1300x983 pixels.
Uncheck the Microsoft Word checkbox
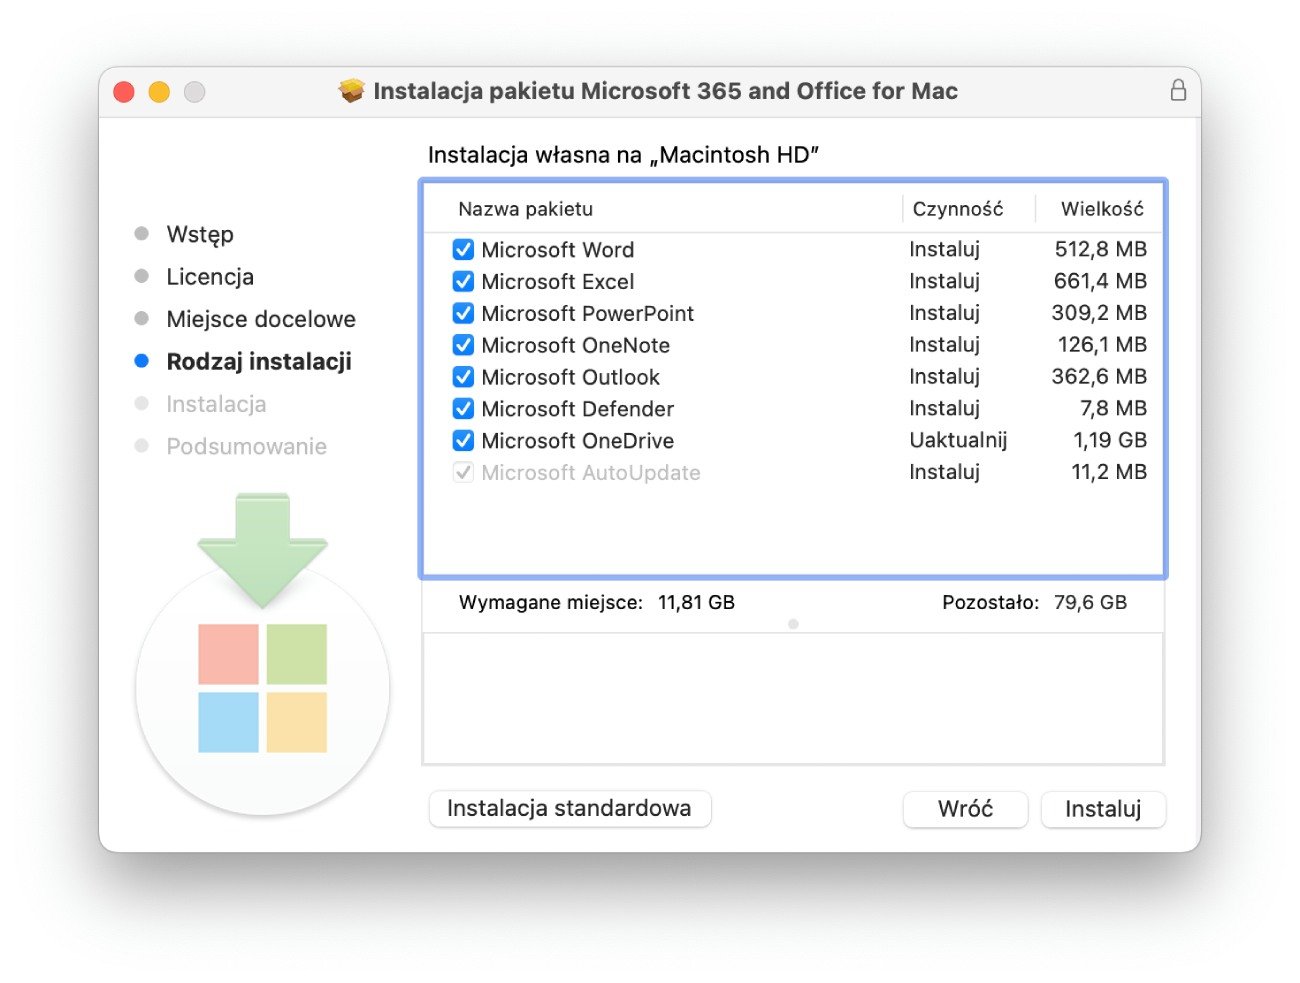[463, 249]
